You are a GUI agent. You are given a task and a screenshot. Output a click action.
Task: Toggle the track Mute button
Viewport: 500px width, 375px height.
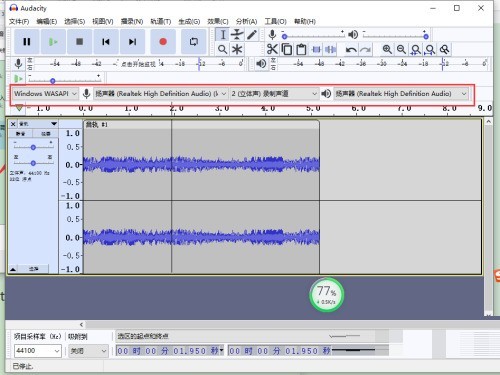coord(21,134)
